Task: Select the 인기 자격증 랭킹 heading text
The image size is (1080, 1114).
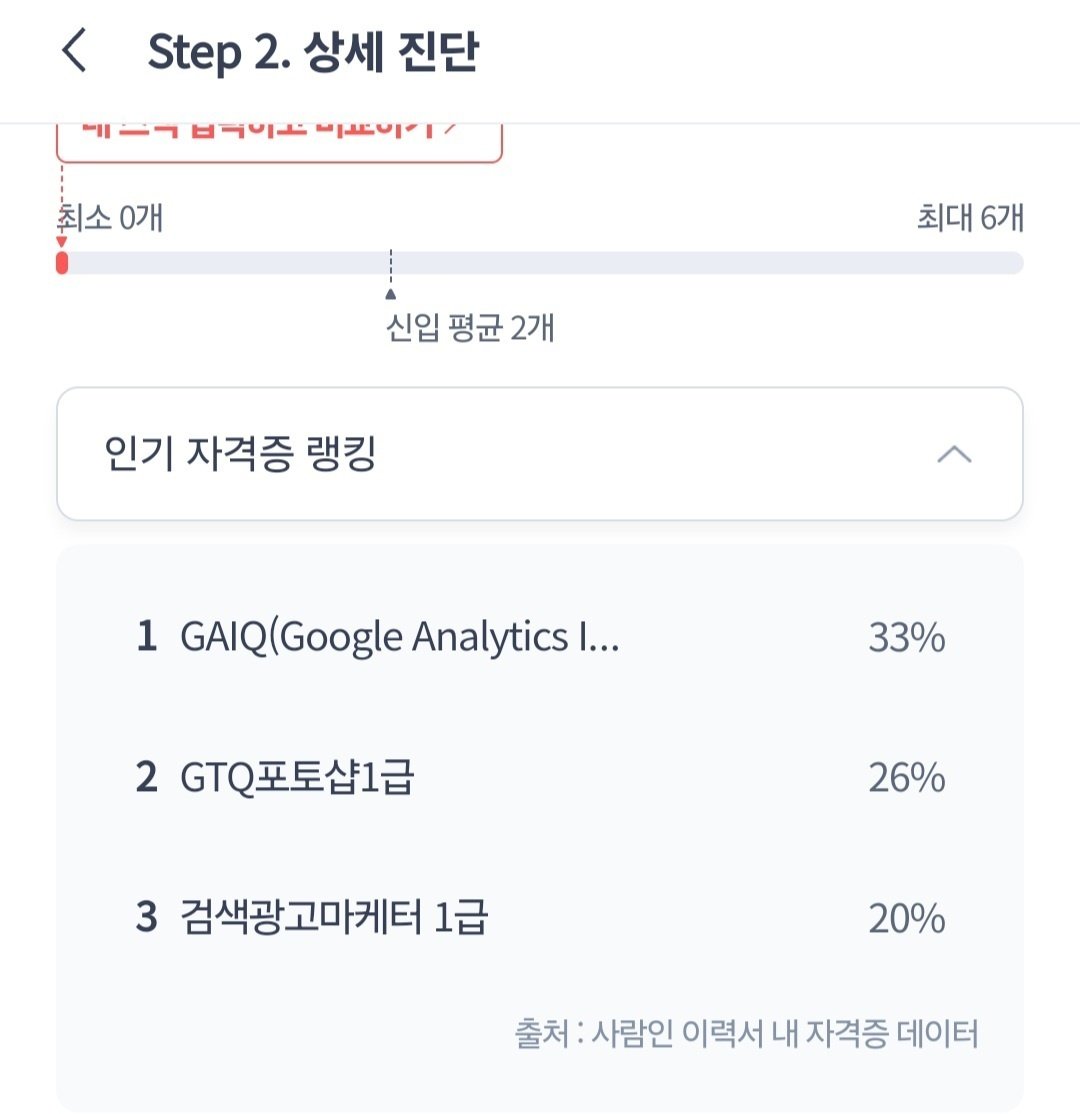Action: pos(240,453)
